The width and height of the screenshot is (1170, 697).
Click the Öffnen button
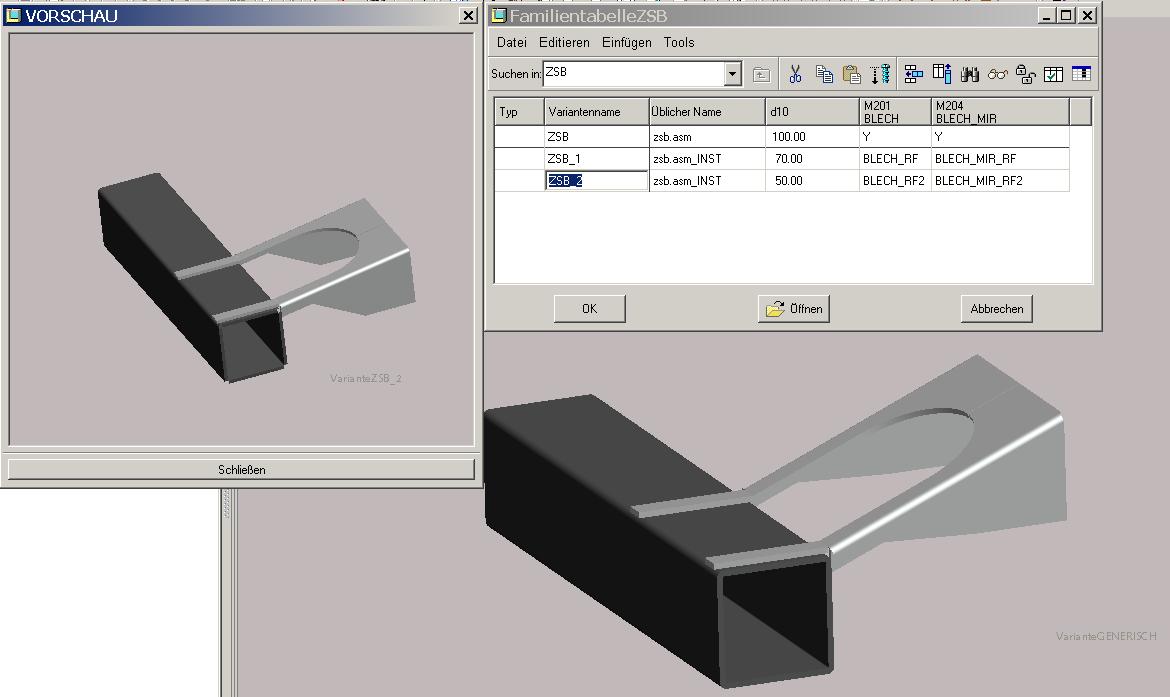point(794,309)
